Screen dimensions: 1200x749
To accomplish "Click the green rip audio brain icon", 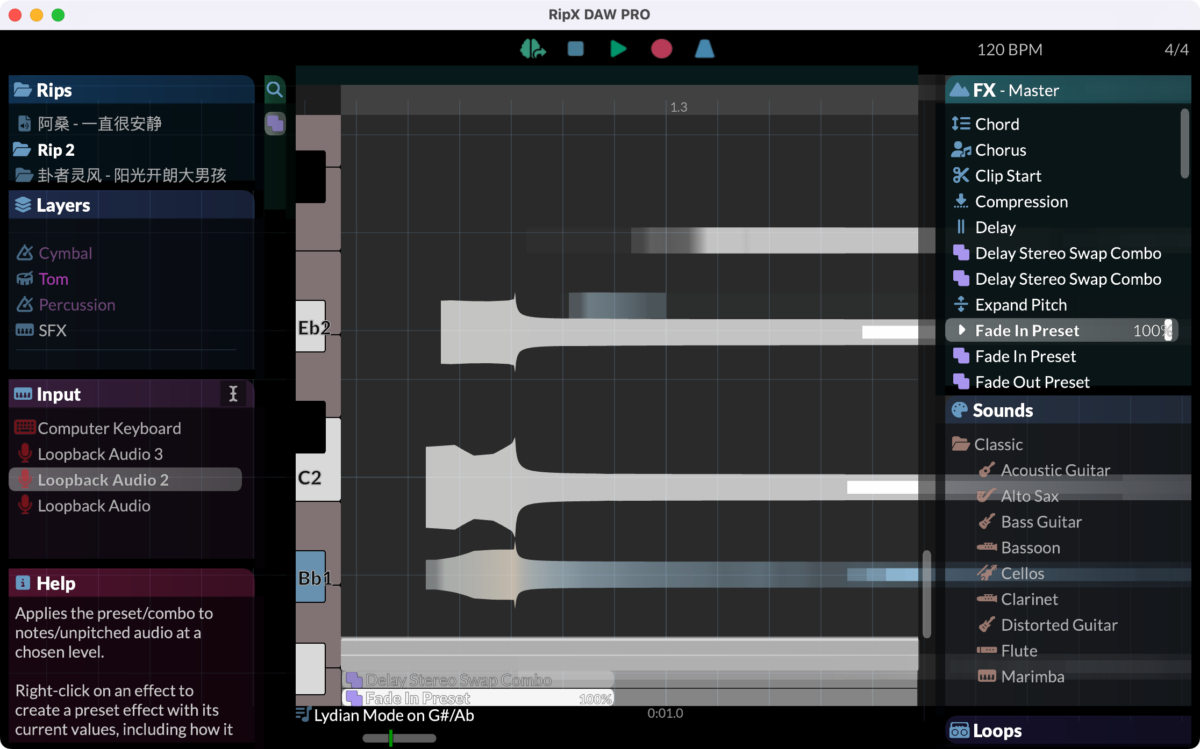I will (532, 48).
